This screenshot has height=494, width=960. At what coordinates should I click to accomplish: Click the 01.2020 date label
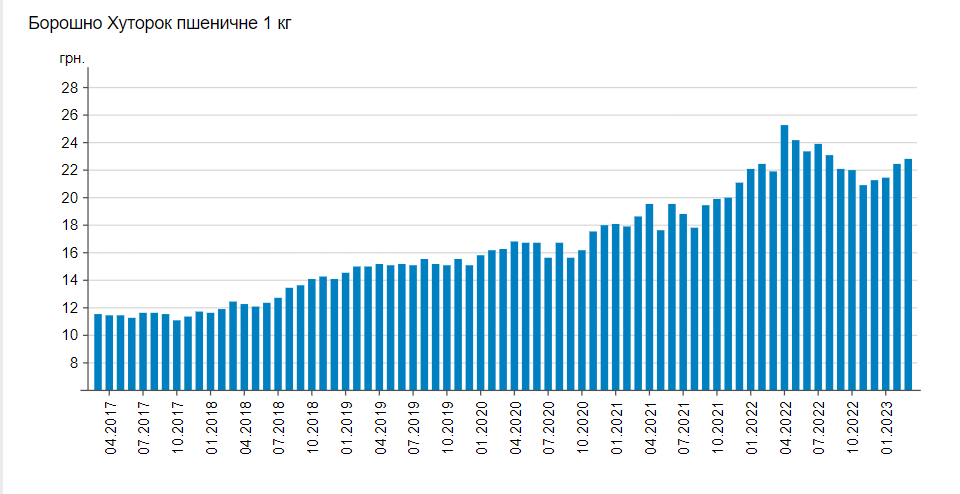coord(481,427)
